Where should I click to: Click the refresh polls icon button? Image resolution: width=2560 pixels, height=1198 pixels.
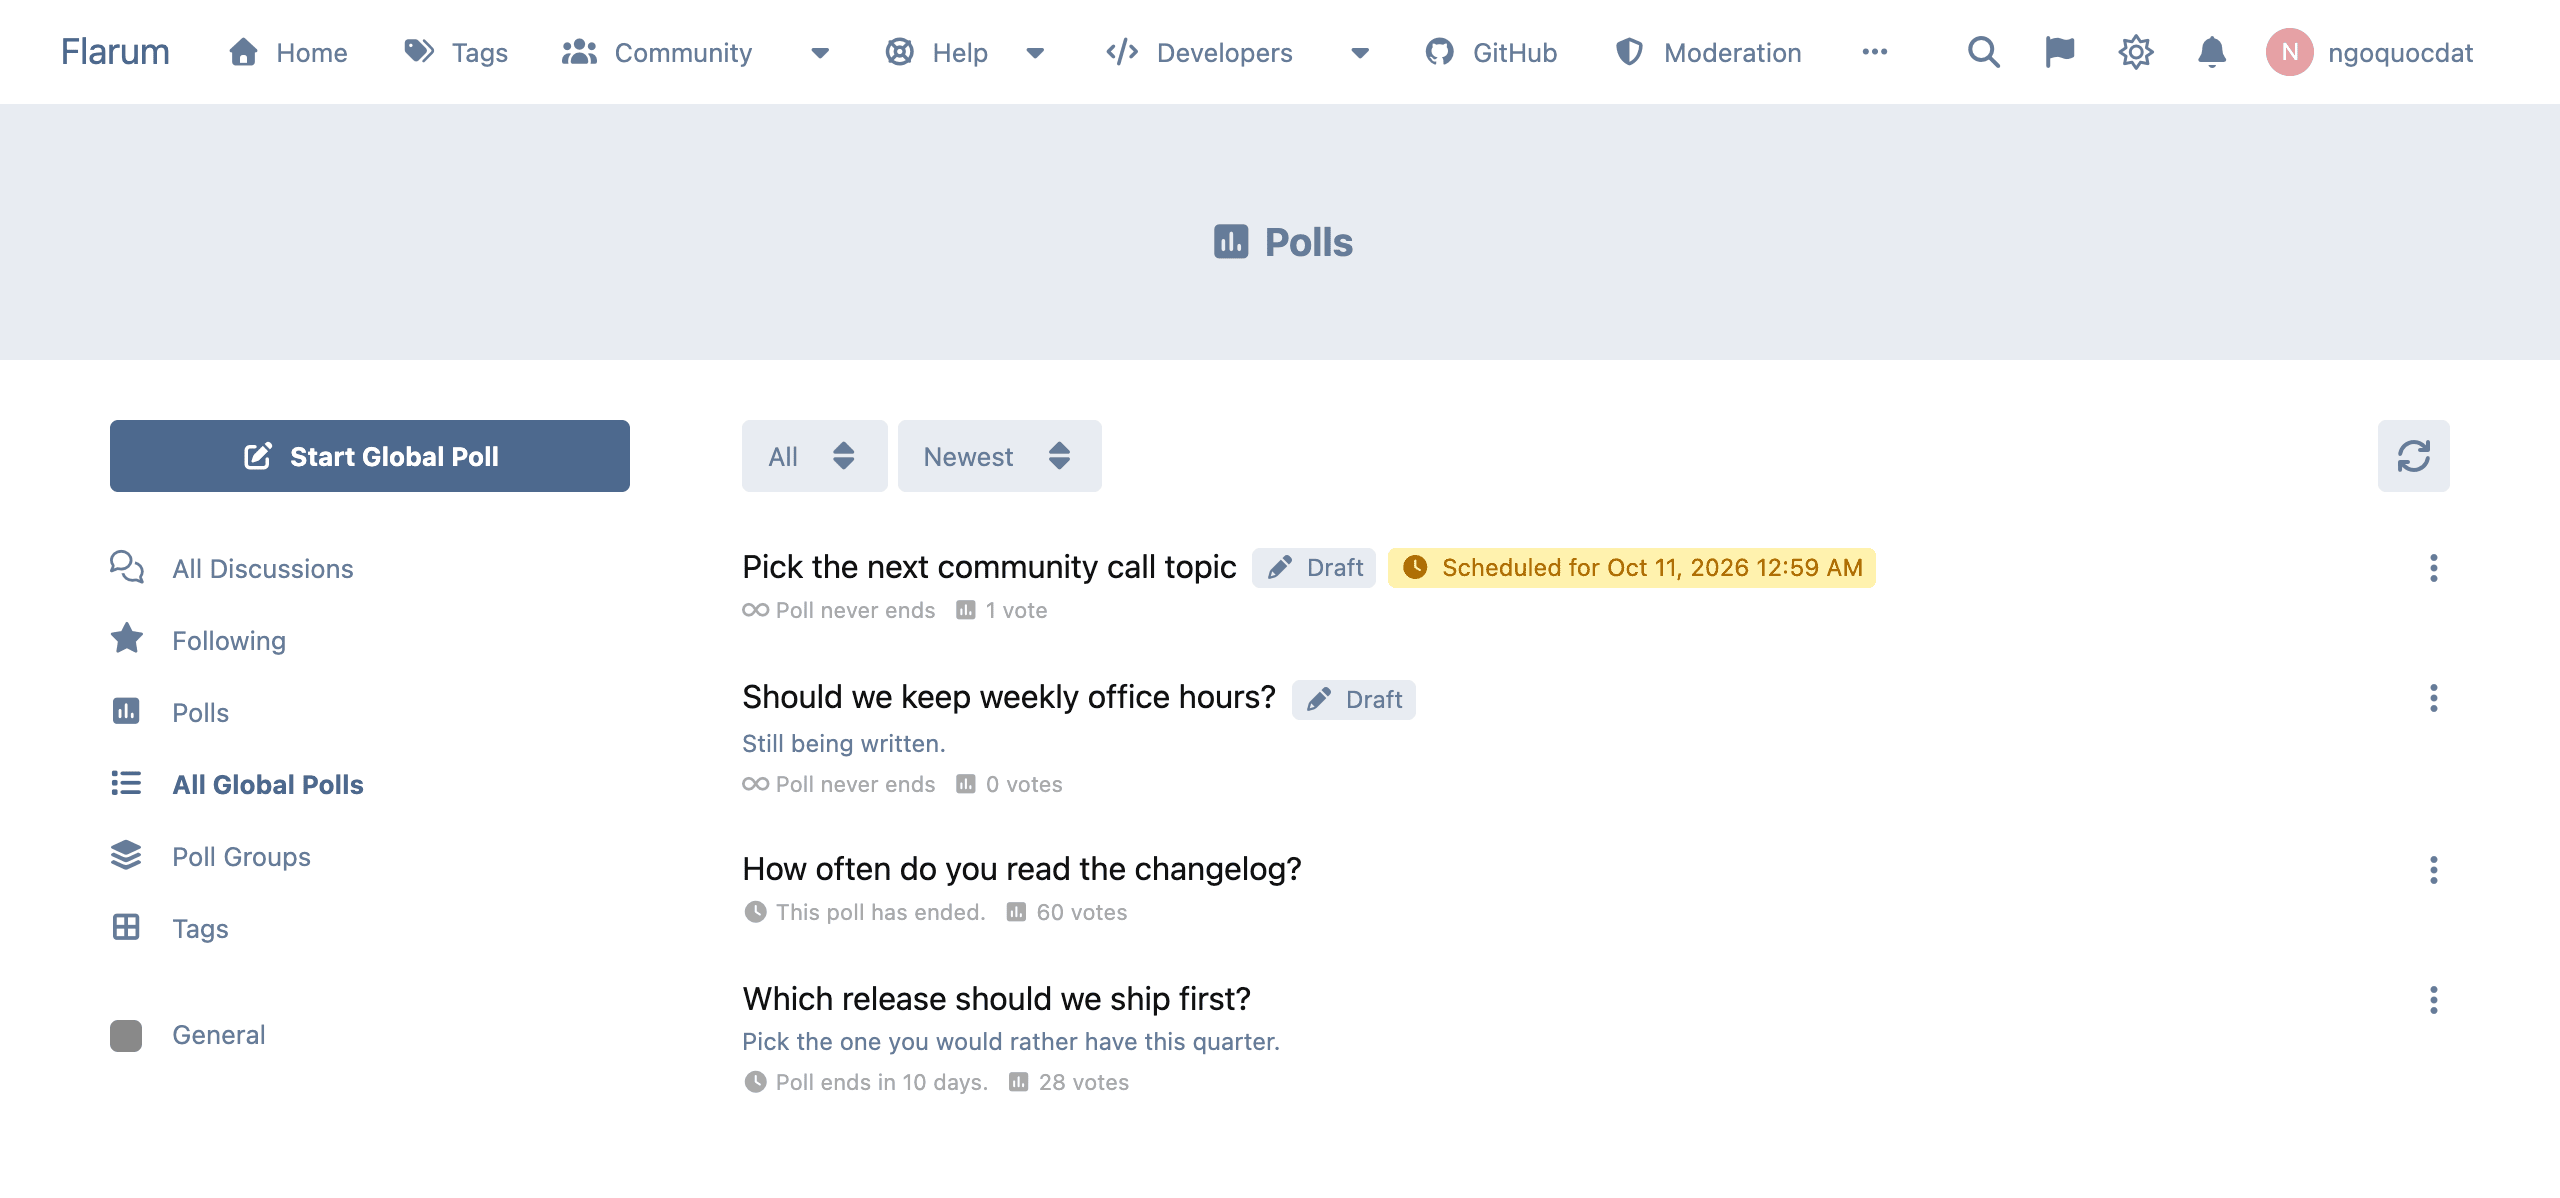(x=2413, y=456)
